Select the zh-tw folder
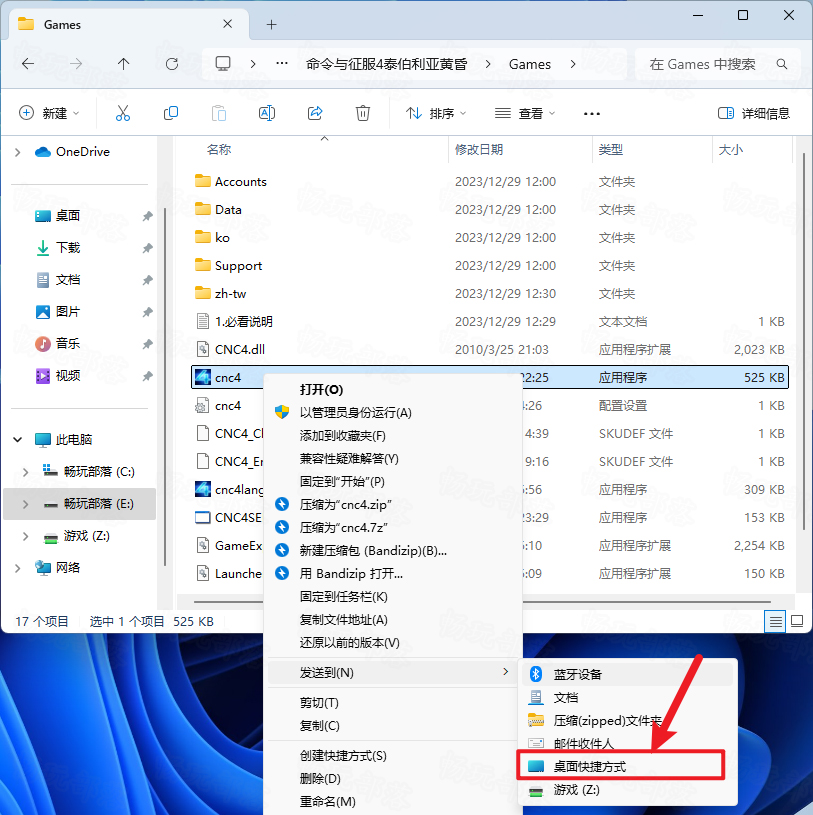813x815 pixels. pos(220,293)
